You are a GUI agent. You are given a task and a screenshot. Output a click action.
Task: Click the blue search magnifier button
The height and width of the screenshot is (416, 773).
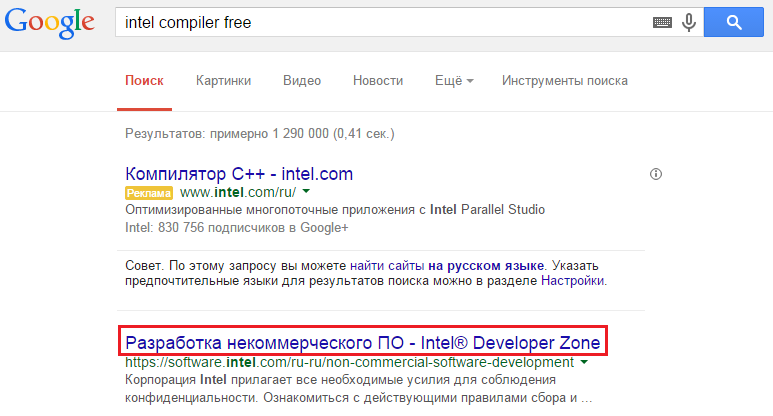tap(734, 22)
